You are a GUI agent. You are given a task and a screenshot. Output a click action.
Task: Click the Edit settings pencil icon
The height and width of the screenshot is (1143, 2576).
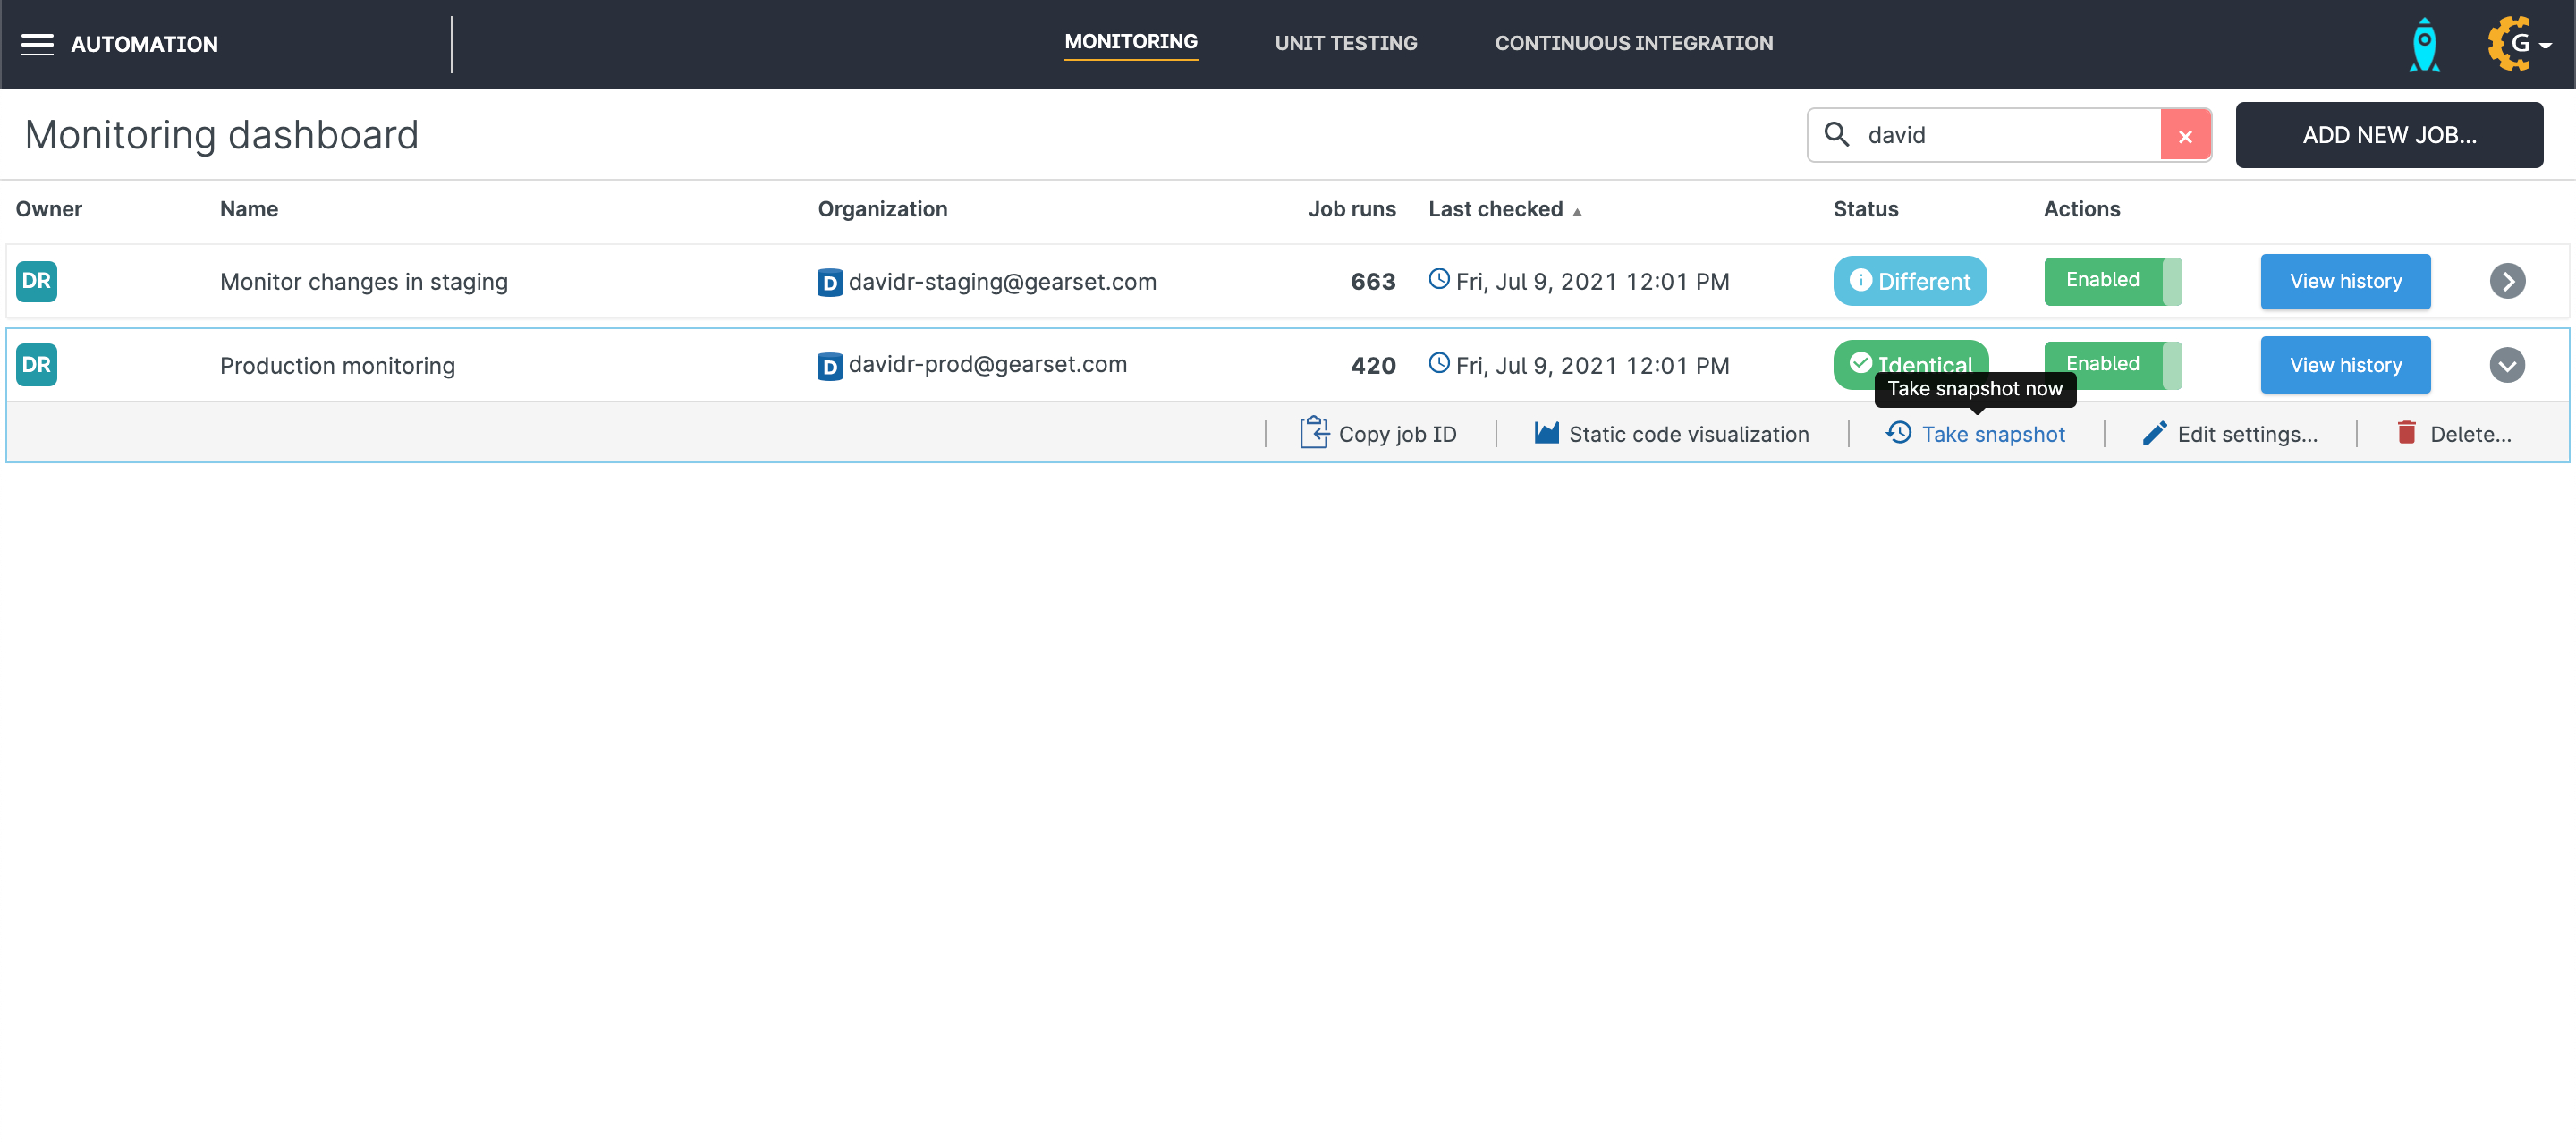click(2154, 433)
